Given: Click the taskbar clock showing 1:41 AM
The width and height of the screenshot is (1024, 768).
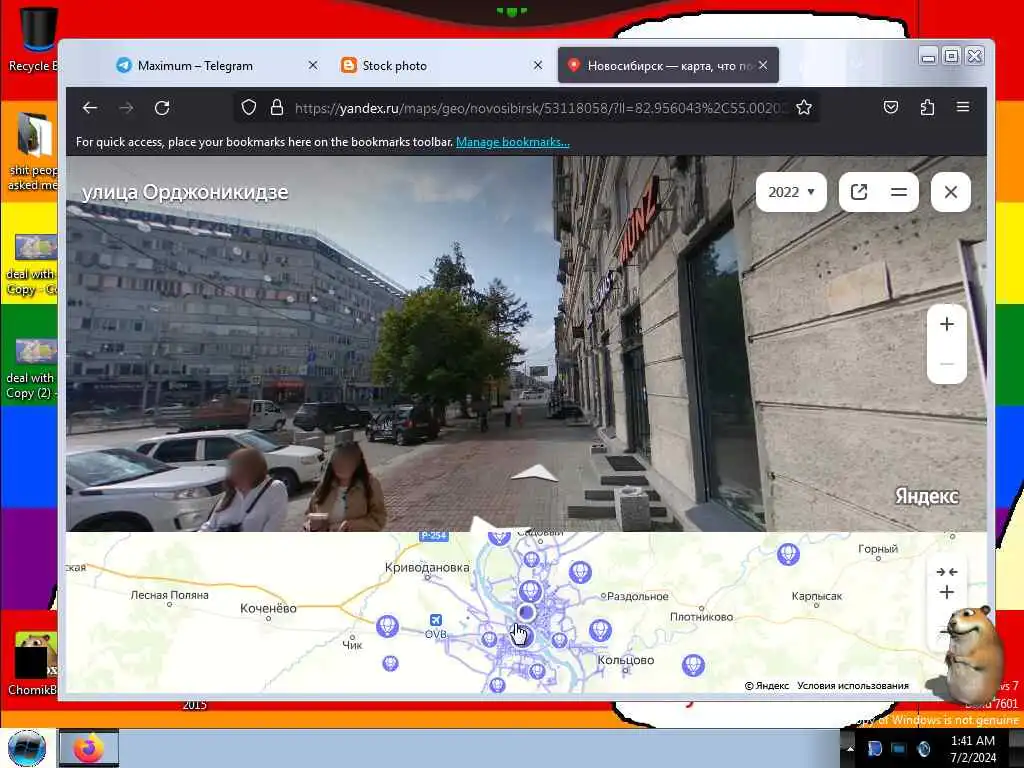Looking at the screenshot, I should tap(973, 749).
